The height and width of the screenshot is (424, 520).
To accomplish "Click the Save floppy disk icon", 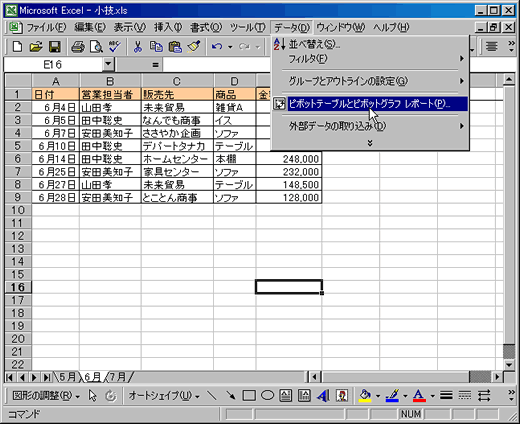I will (x=55, y=47).
